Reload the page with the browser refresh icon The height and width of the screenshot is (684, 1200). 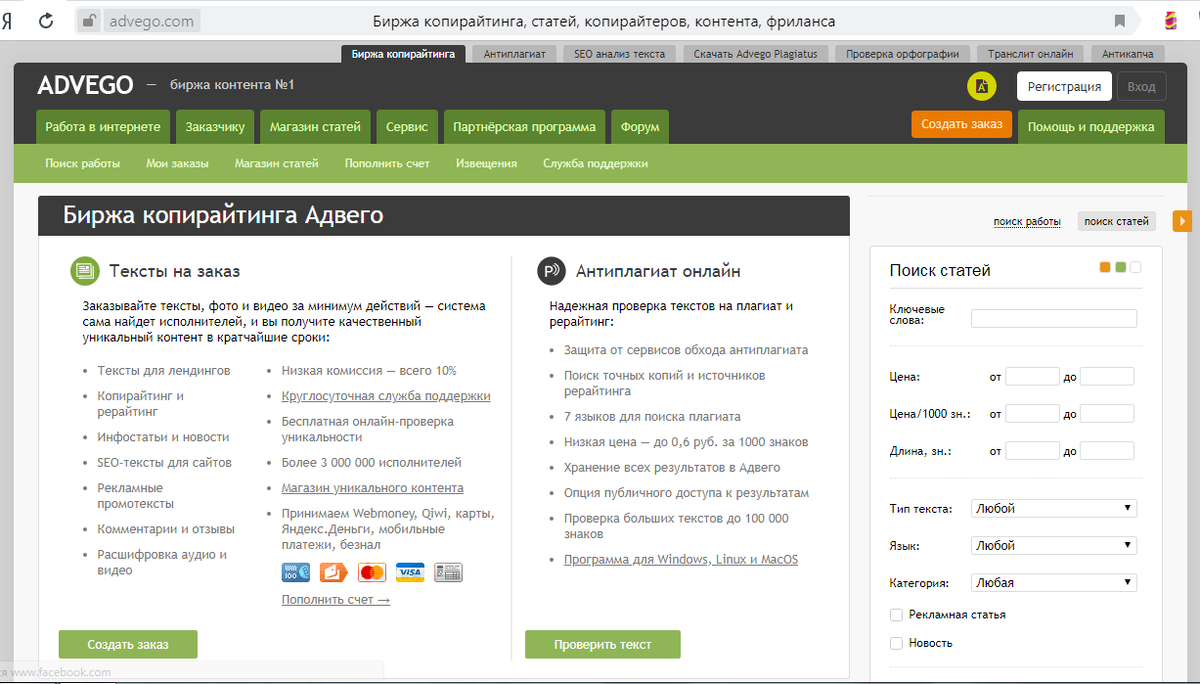[46, 20]
